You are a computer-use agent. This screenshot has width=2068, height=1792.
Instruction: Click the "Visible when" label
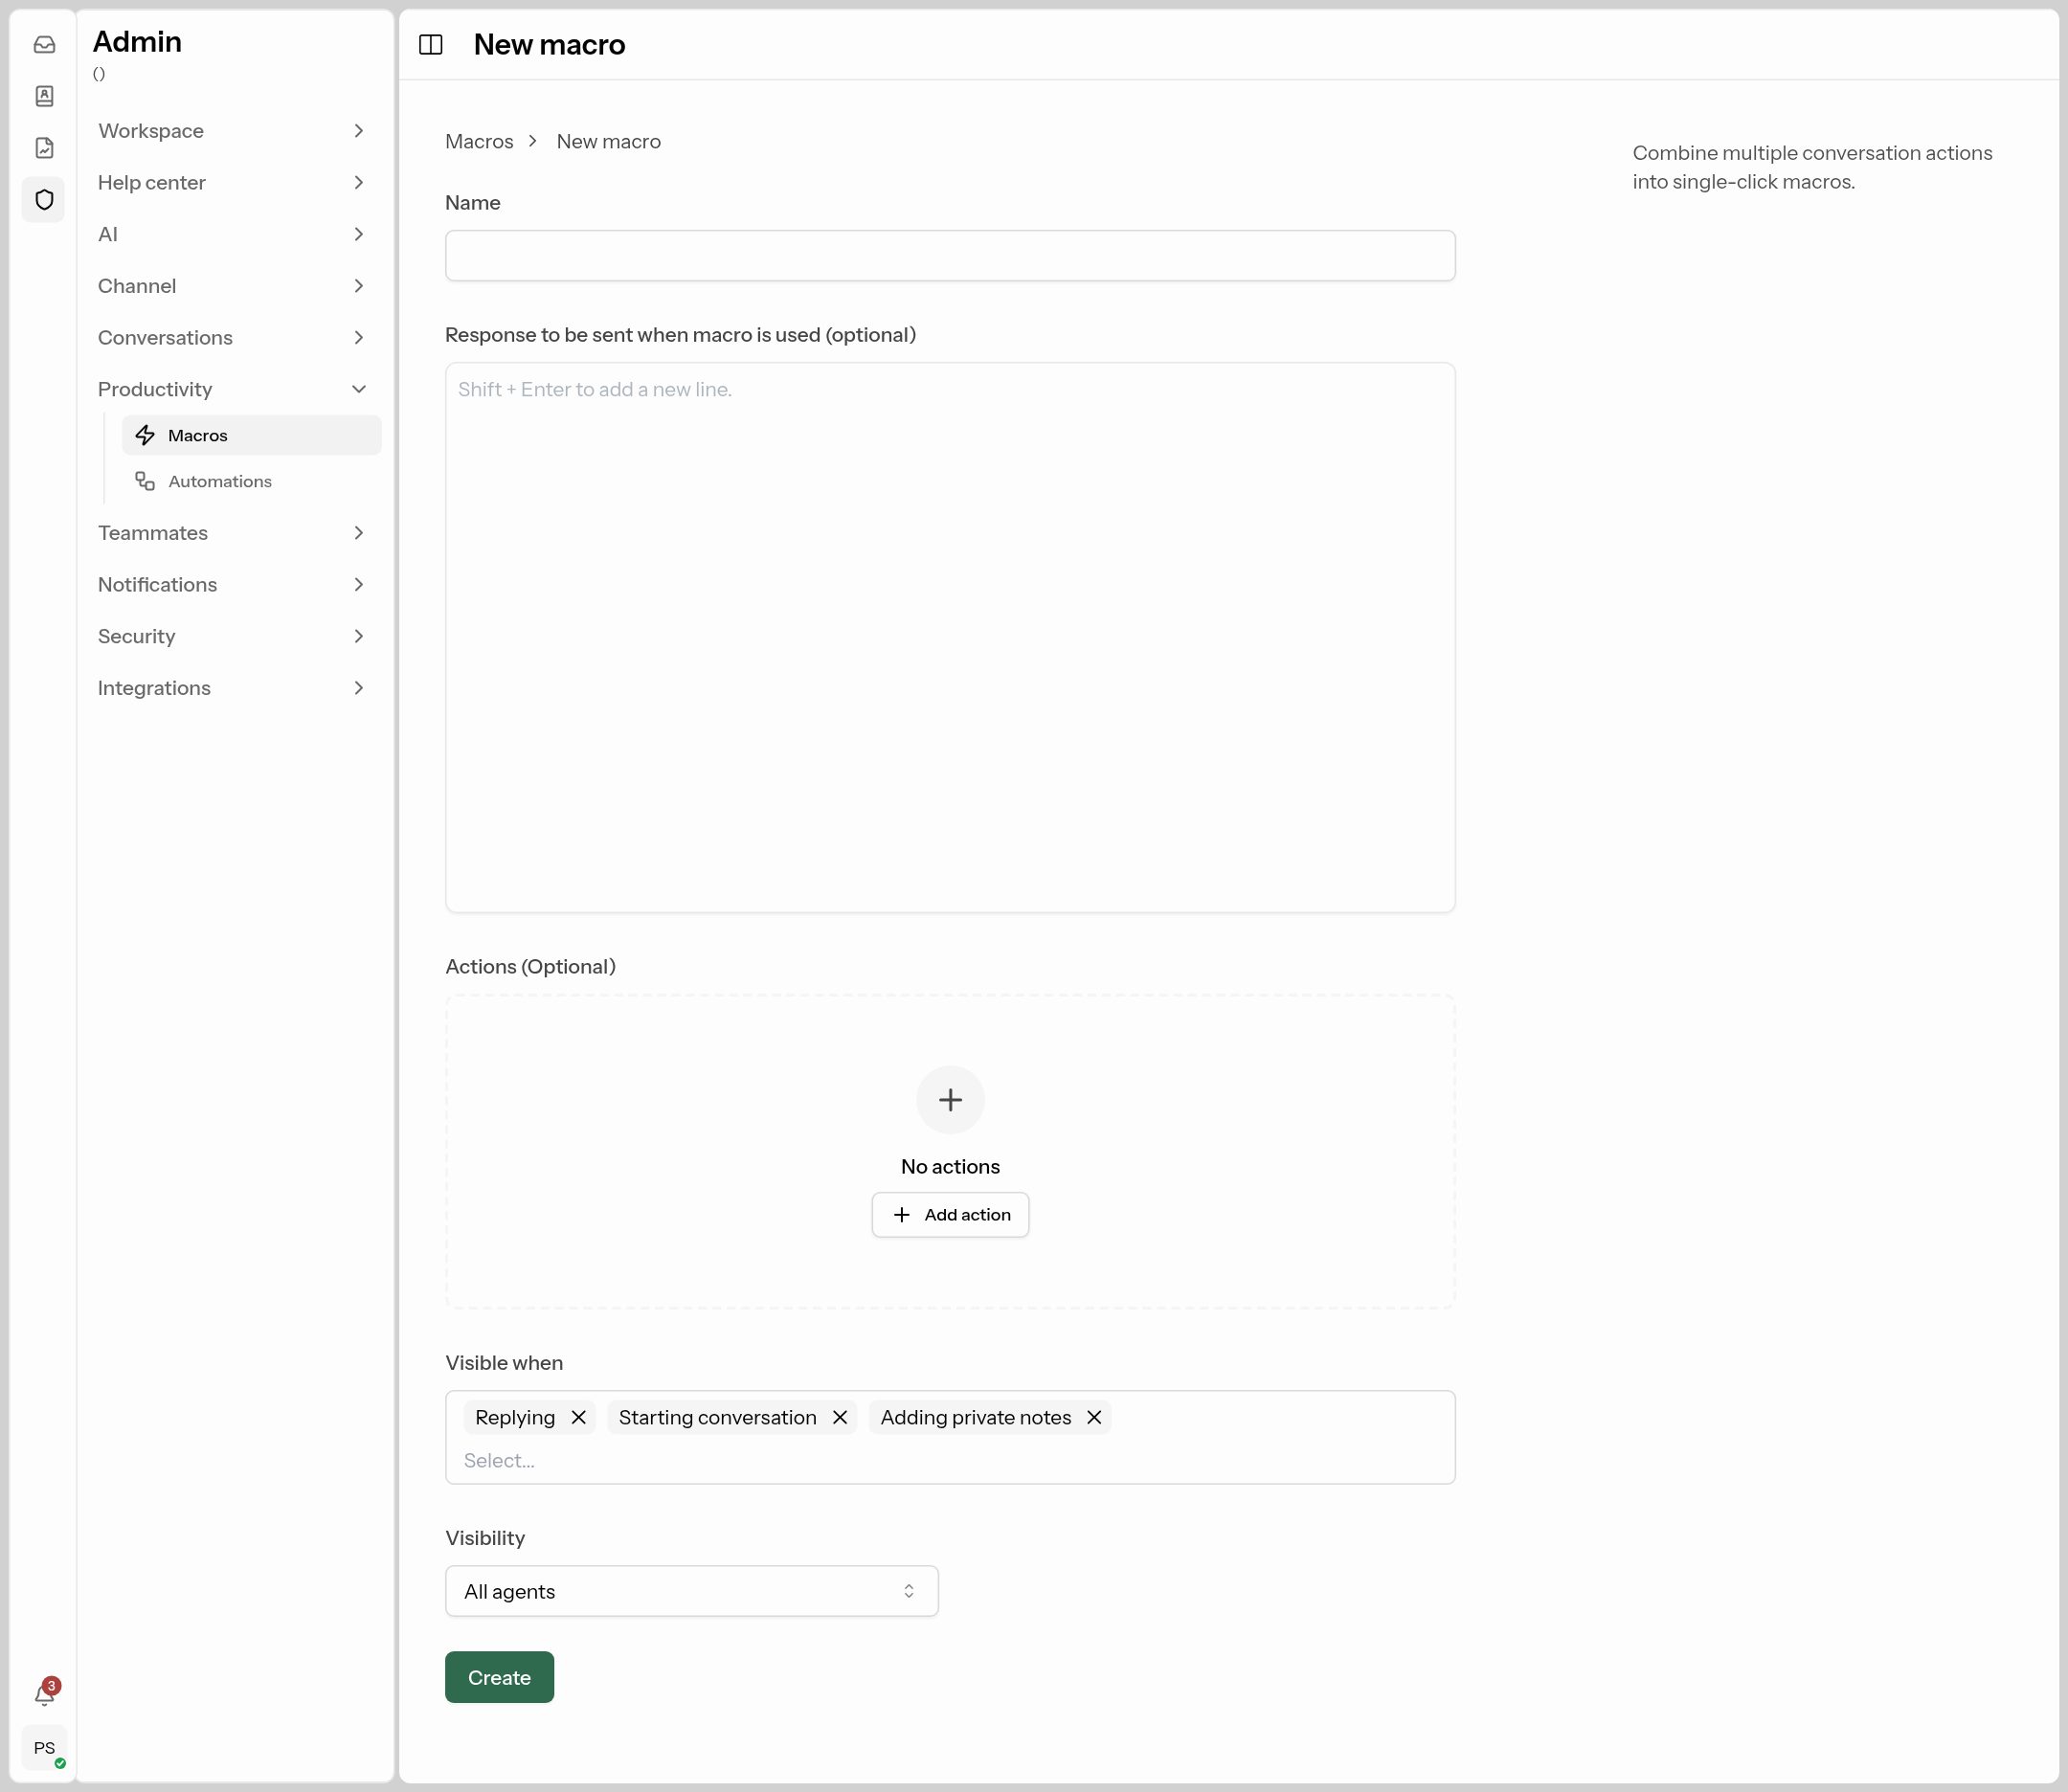coord(504,1362)
